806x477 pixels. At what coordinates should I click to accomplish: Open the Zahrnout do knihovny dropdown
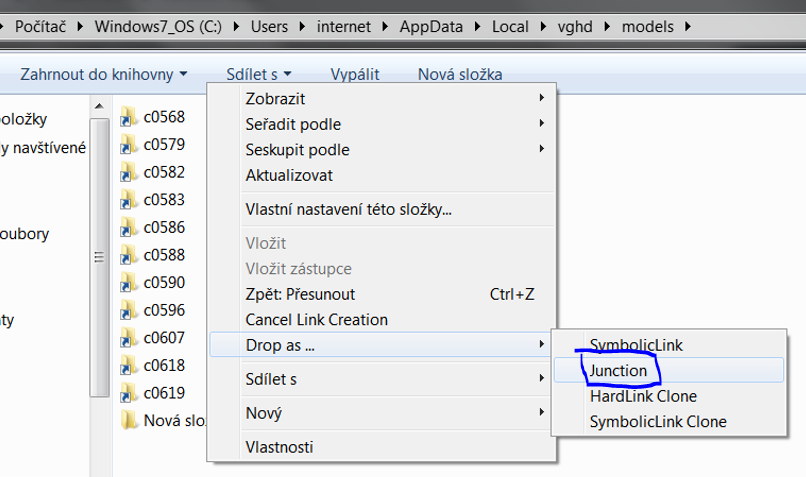(x=103, y=75)
